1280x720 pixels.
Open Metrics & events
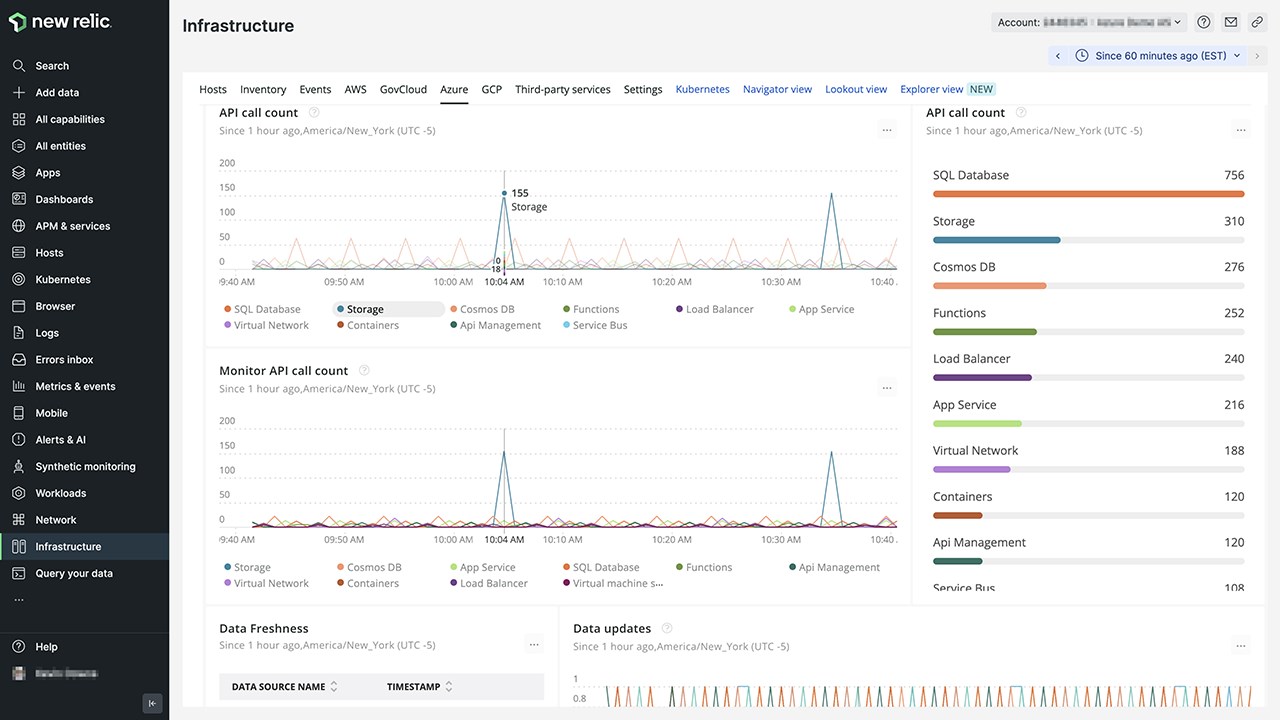pos(75,386)
